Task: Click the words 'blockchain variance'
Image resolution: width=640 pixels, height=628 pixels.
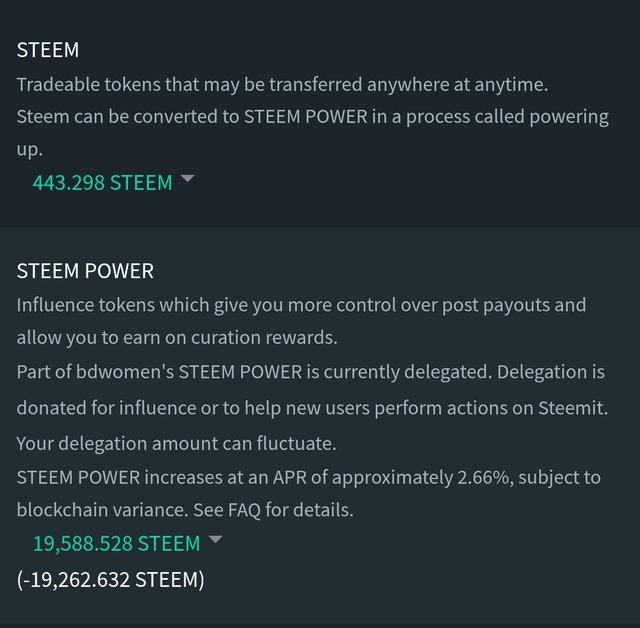Action: click(102, 510)
